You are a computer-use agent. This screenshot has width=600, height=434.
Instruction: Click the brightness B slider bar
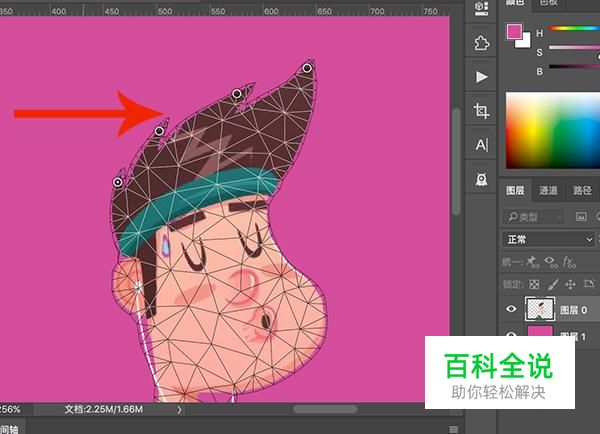pos(574,67)
